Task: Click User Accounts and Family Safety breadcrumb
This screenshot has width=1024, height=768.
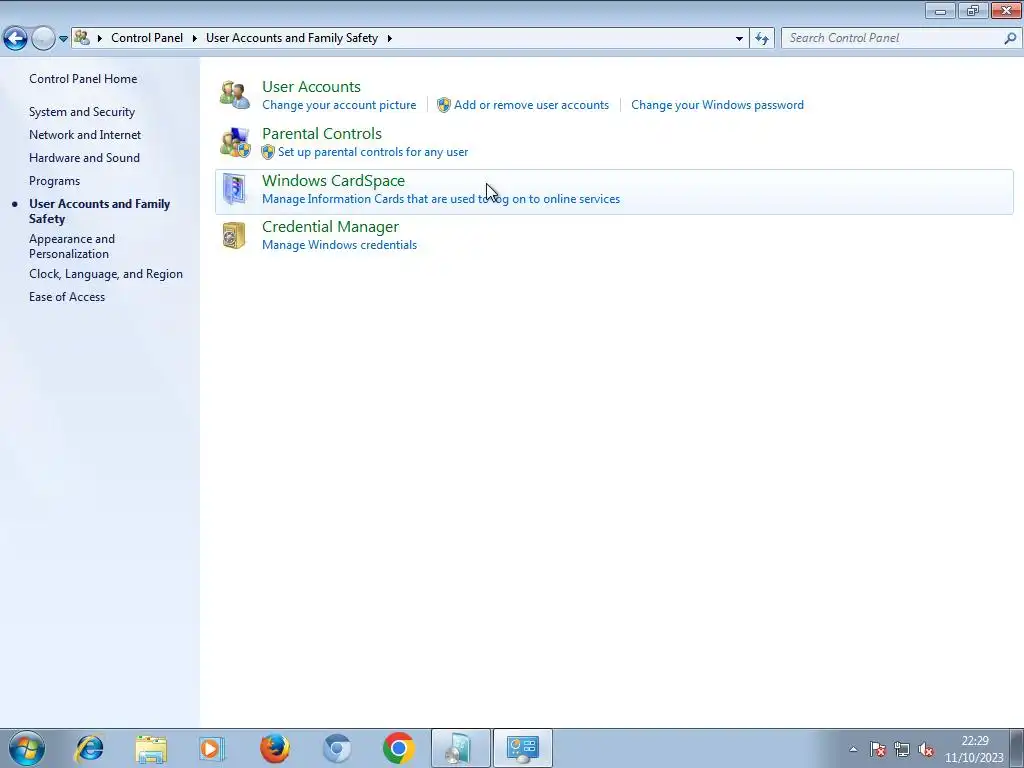Action: coord(292,38)
